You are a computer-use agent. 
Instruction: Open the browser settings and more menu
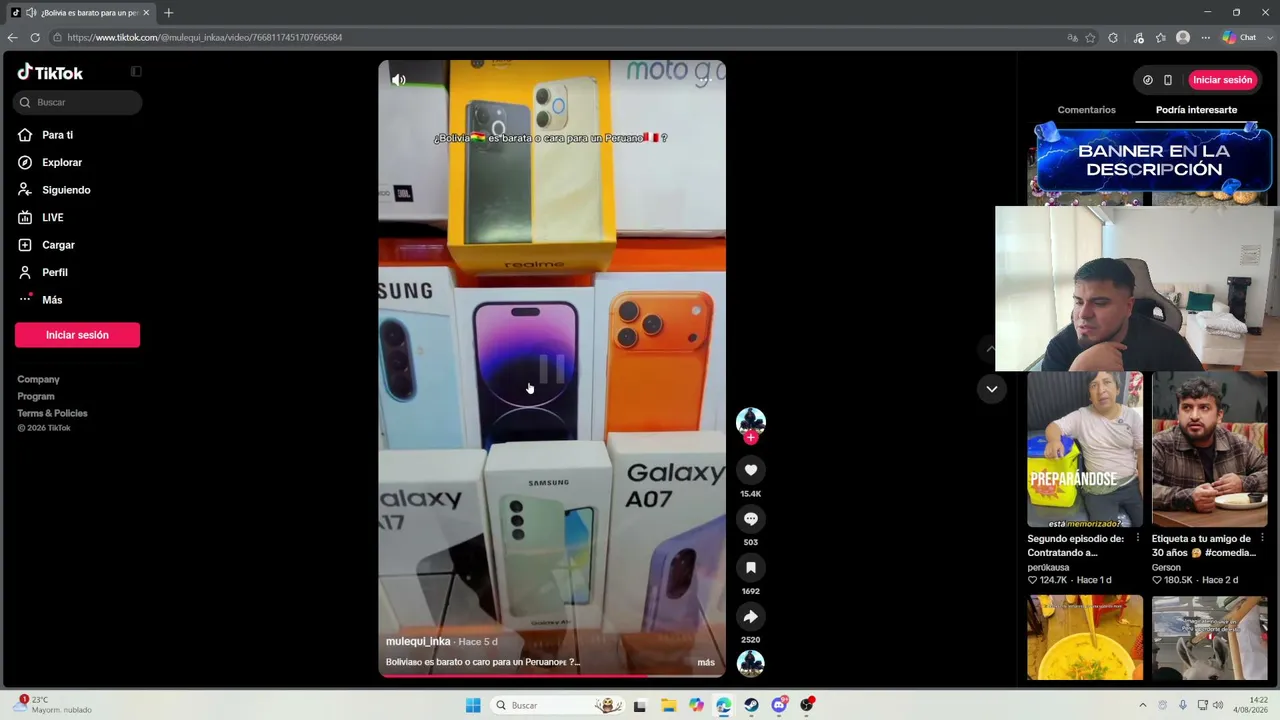pos(1205,38)
